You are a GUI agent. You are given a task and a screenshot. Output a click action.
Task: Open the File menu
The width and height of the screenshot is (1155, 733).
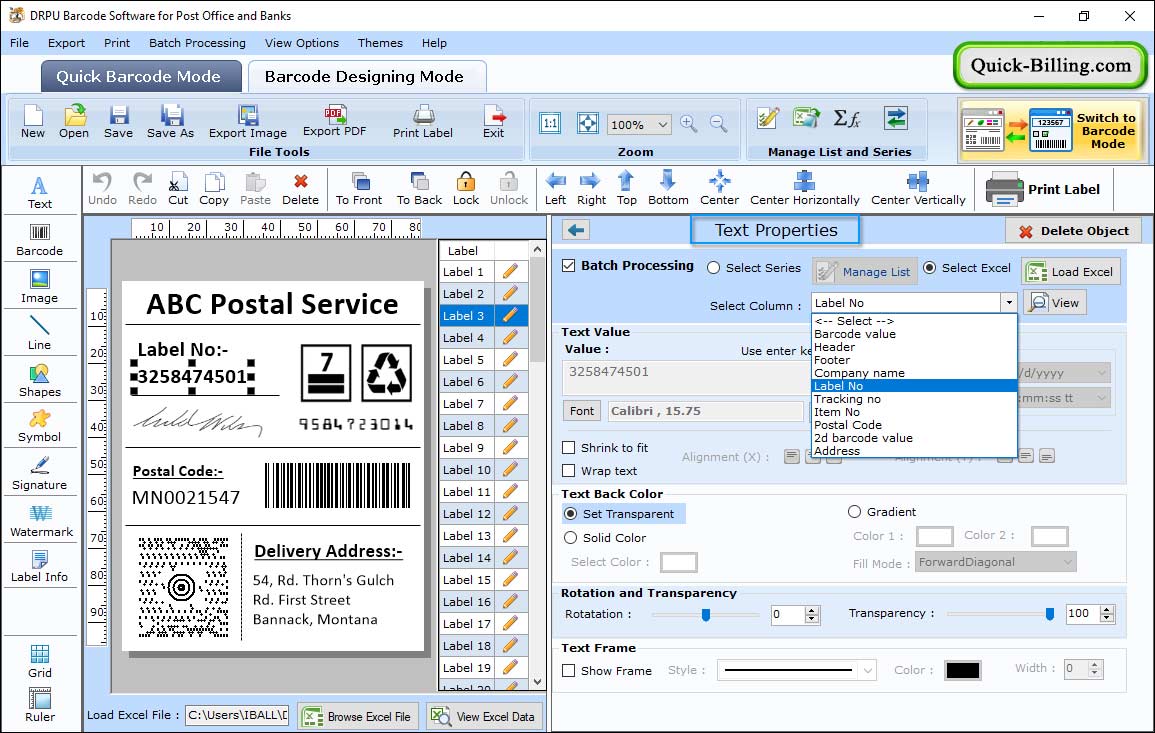[x=19, y=43]
